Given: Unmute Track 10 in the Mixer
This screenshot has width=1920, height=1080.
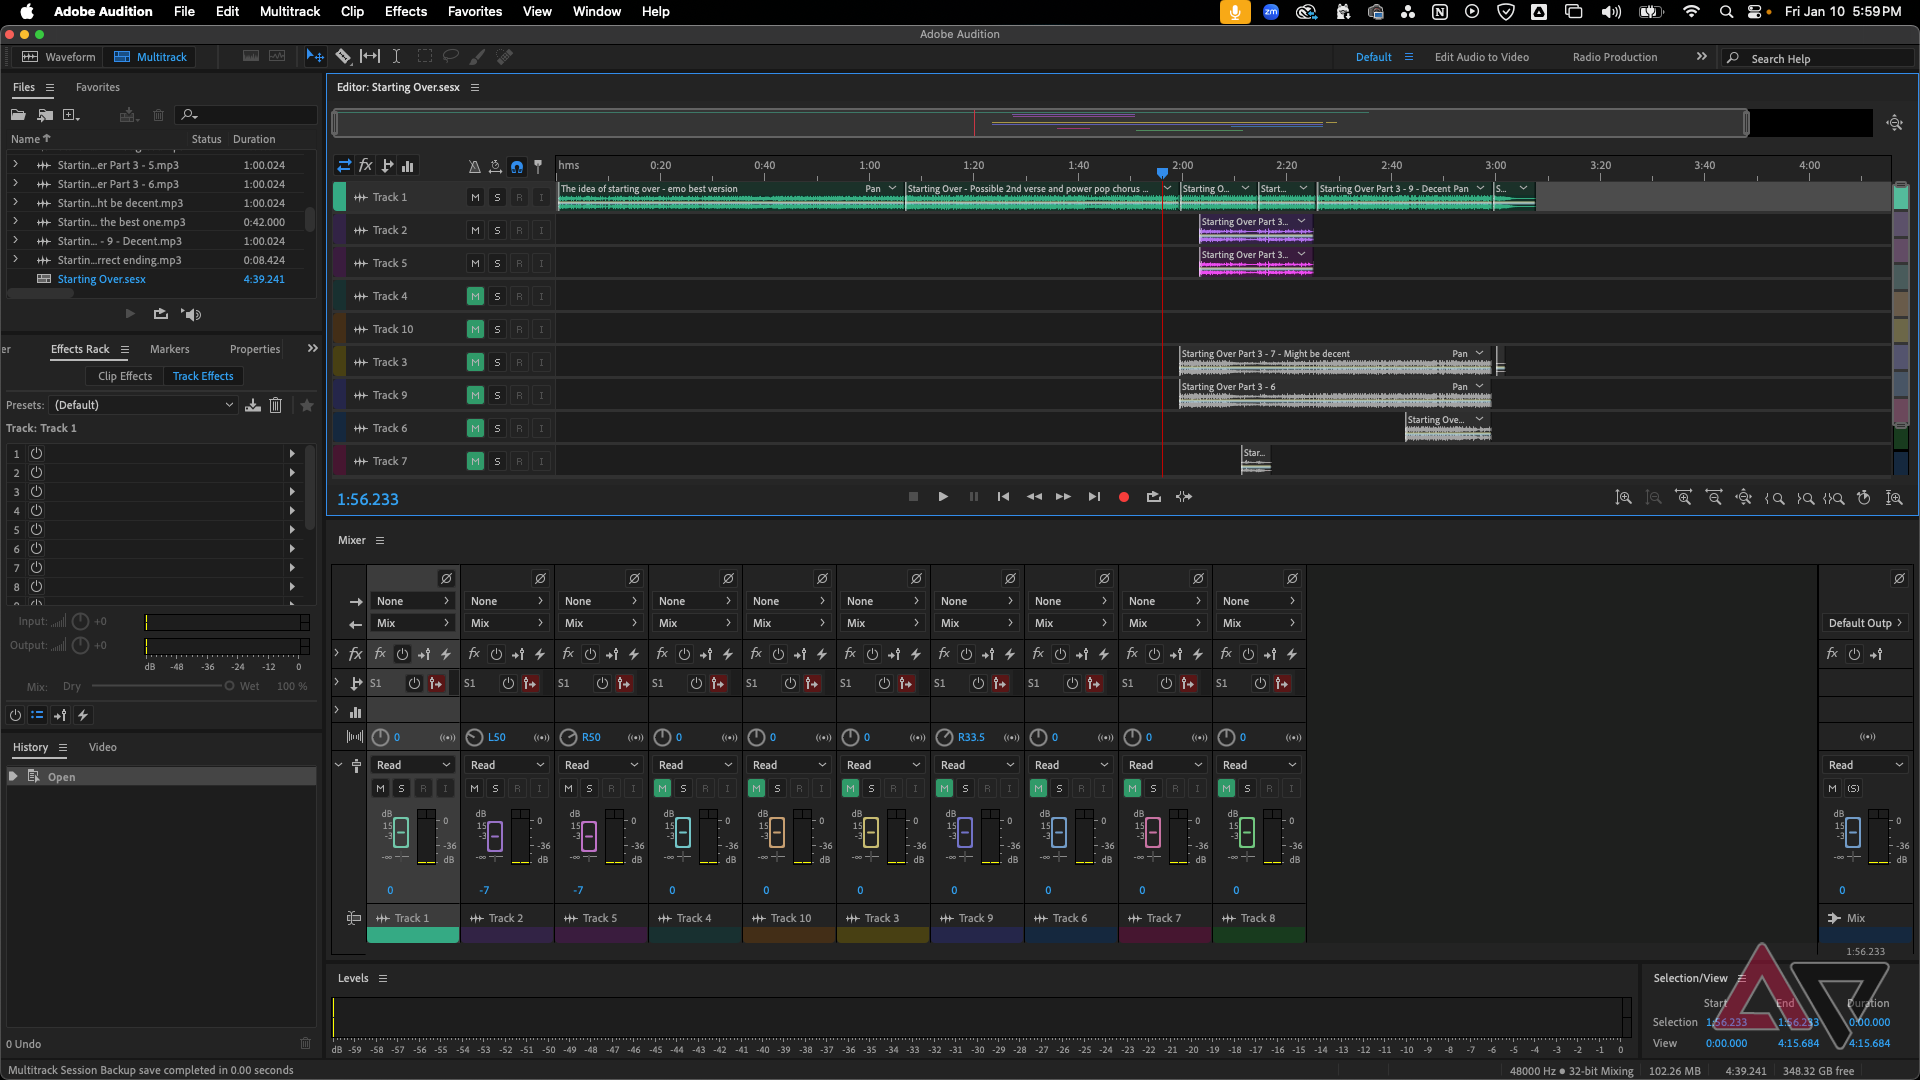Looking at the screenshot, I should [x=756, y=789].
